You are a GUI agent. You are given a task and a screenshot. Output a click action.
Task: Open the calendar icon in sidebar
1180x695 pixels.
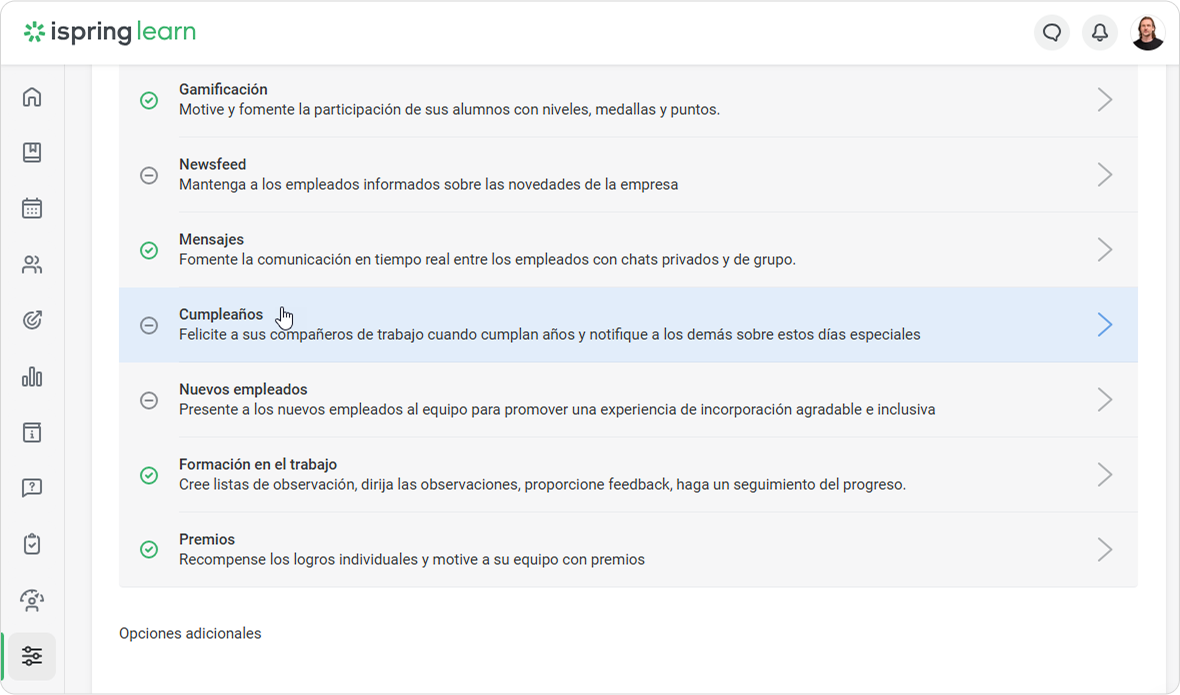pyautogui.click(x=32, y=209)
